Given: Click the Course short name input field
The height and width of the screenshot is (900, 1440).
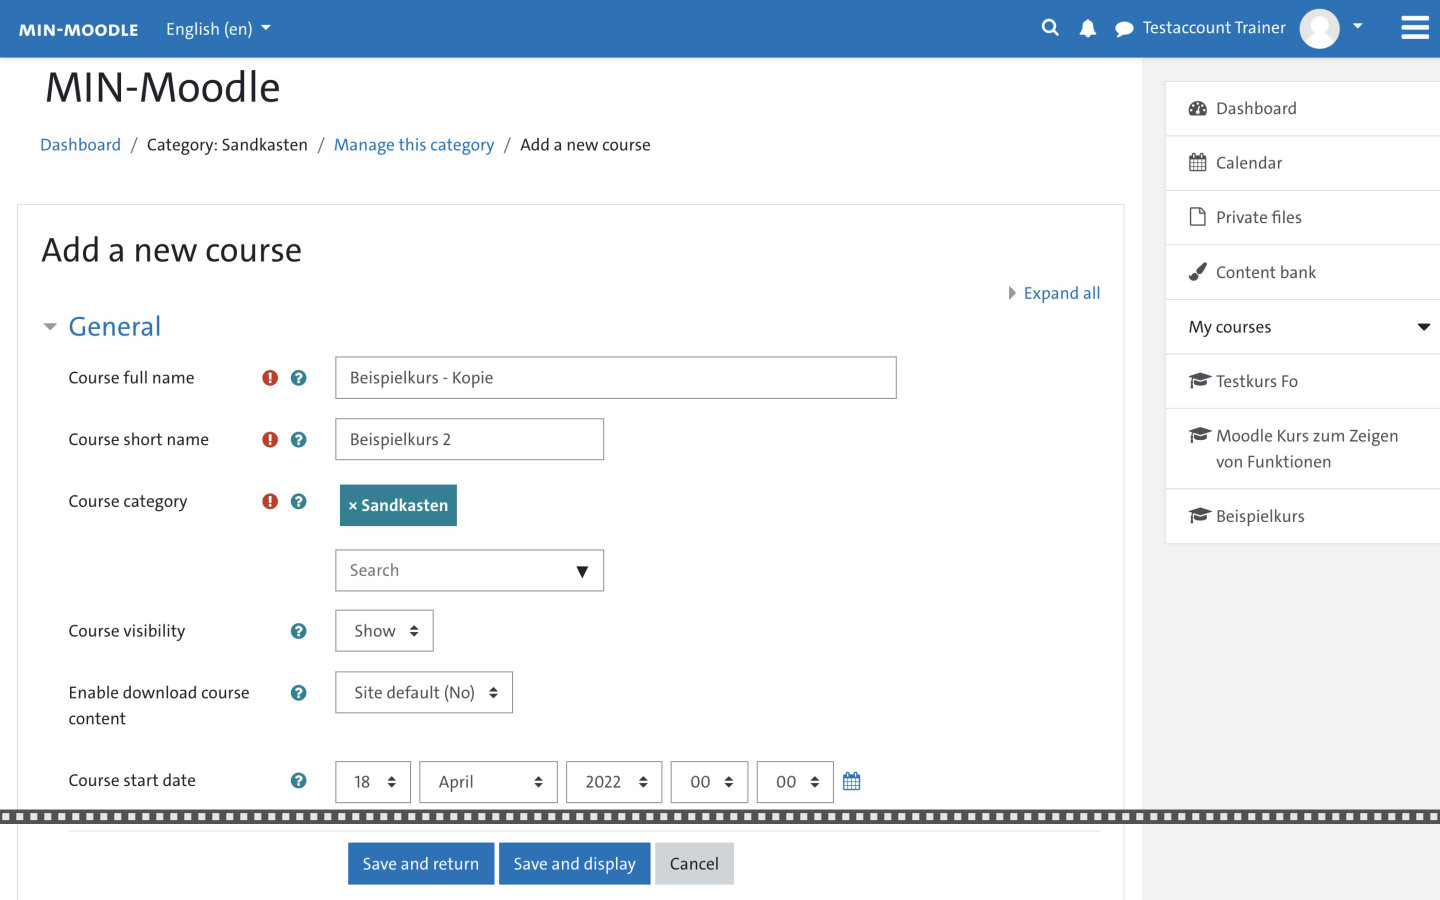Looking at the screenshot, I should point(469,440).
